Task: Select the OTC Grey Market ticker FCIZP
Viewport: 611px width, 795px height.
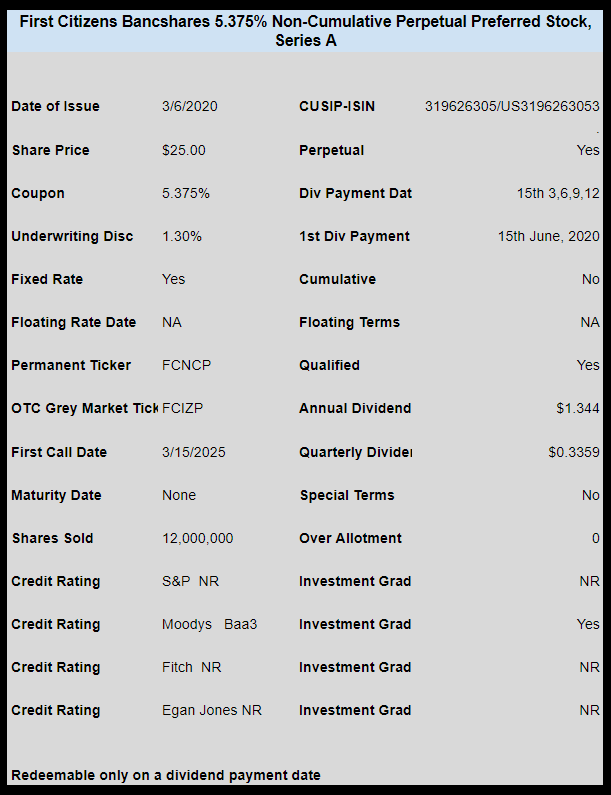Action: coord(183,409)
